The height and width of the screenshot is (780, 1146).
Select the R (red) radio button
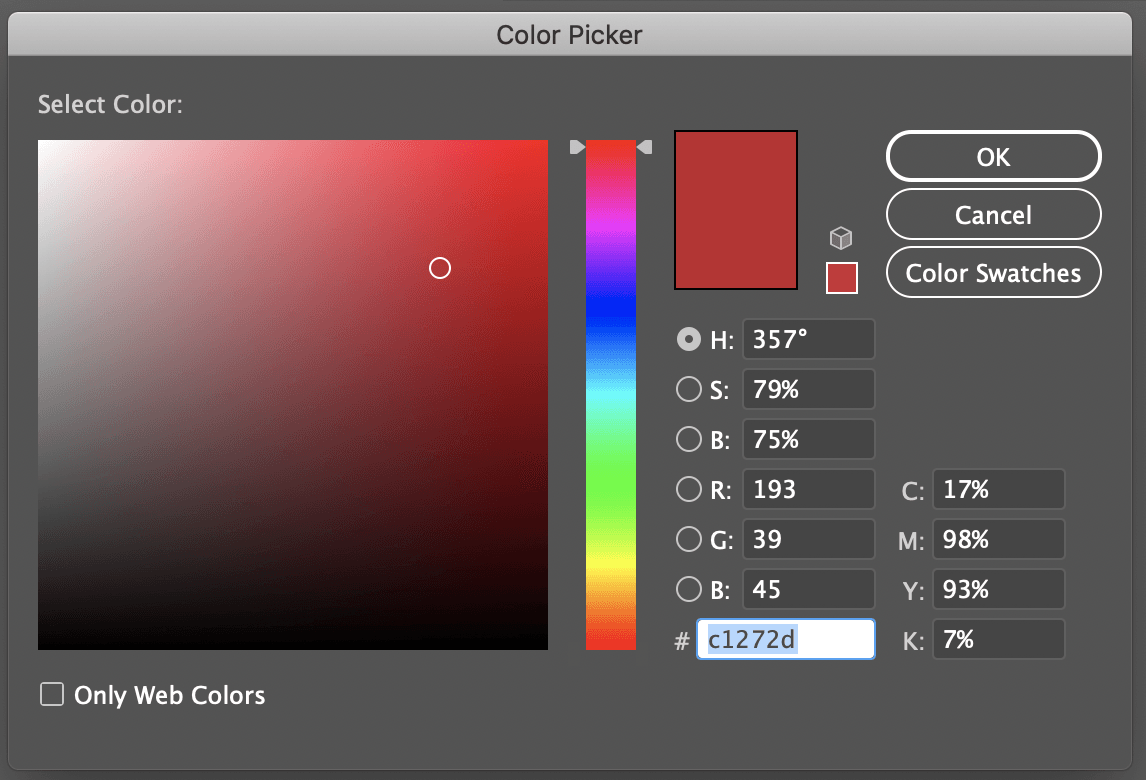pyautogui.click(x=689, y=489)
